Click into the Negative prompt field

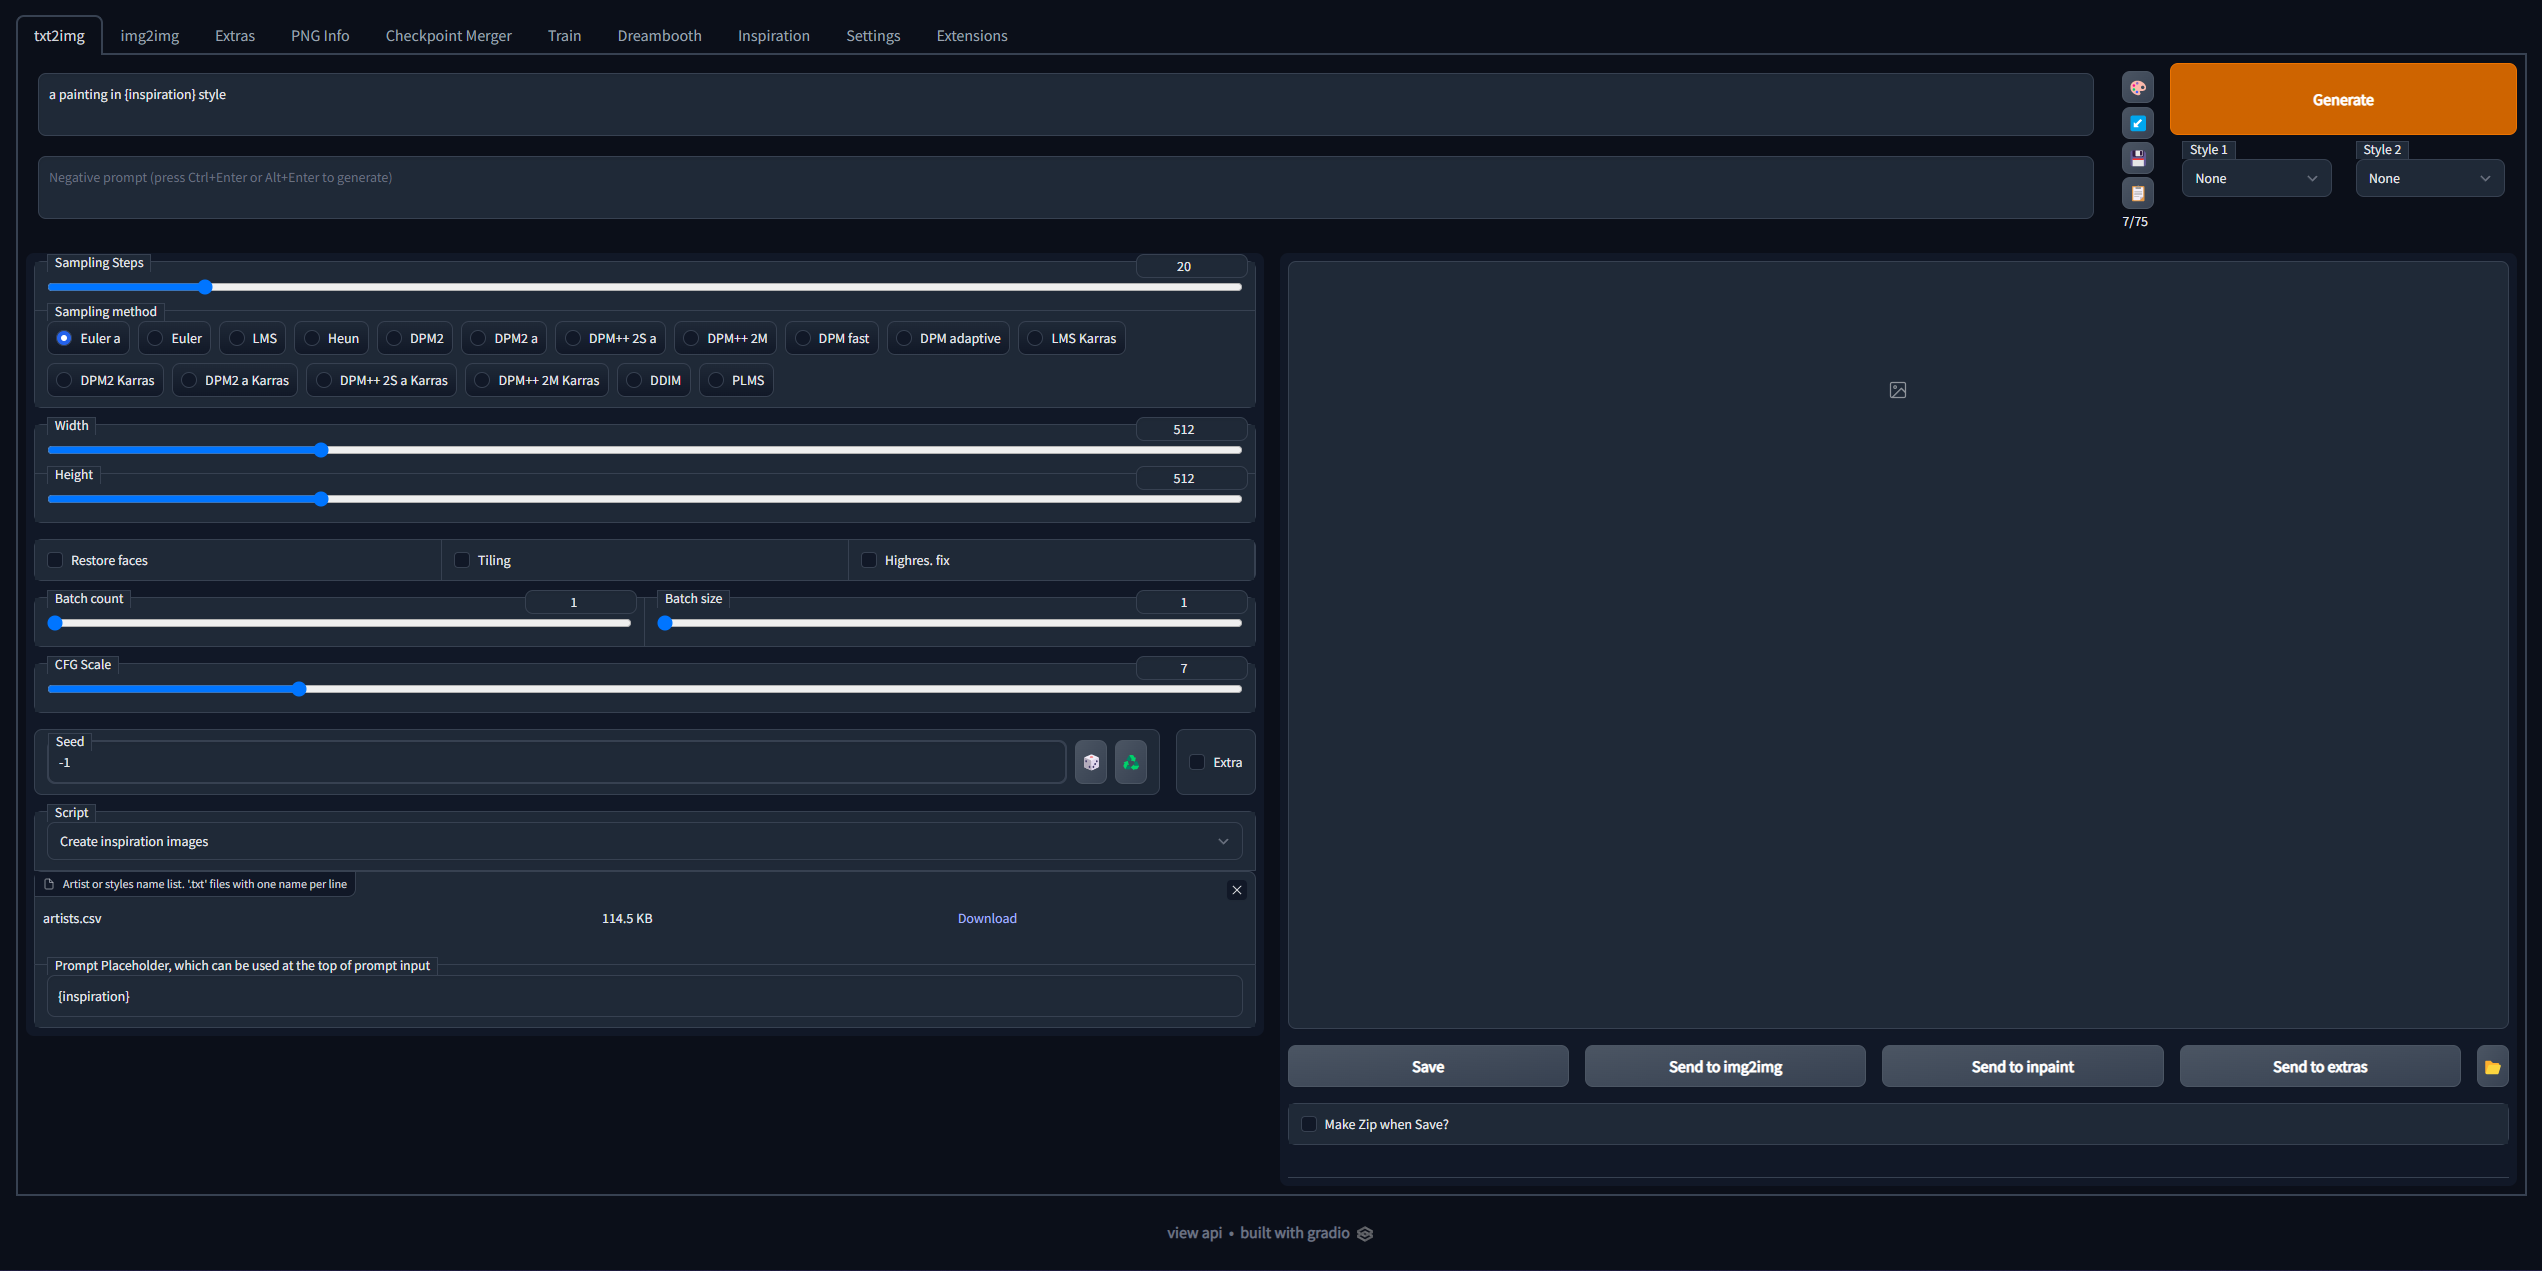1065,187
